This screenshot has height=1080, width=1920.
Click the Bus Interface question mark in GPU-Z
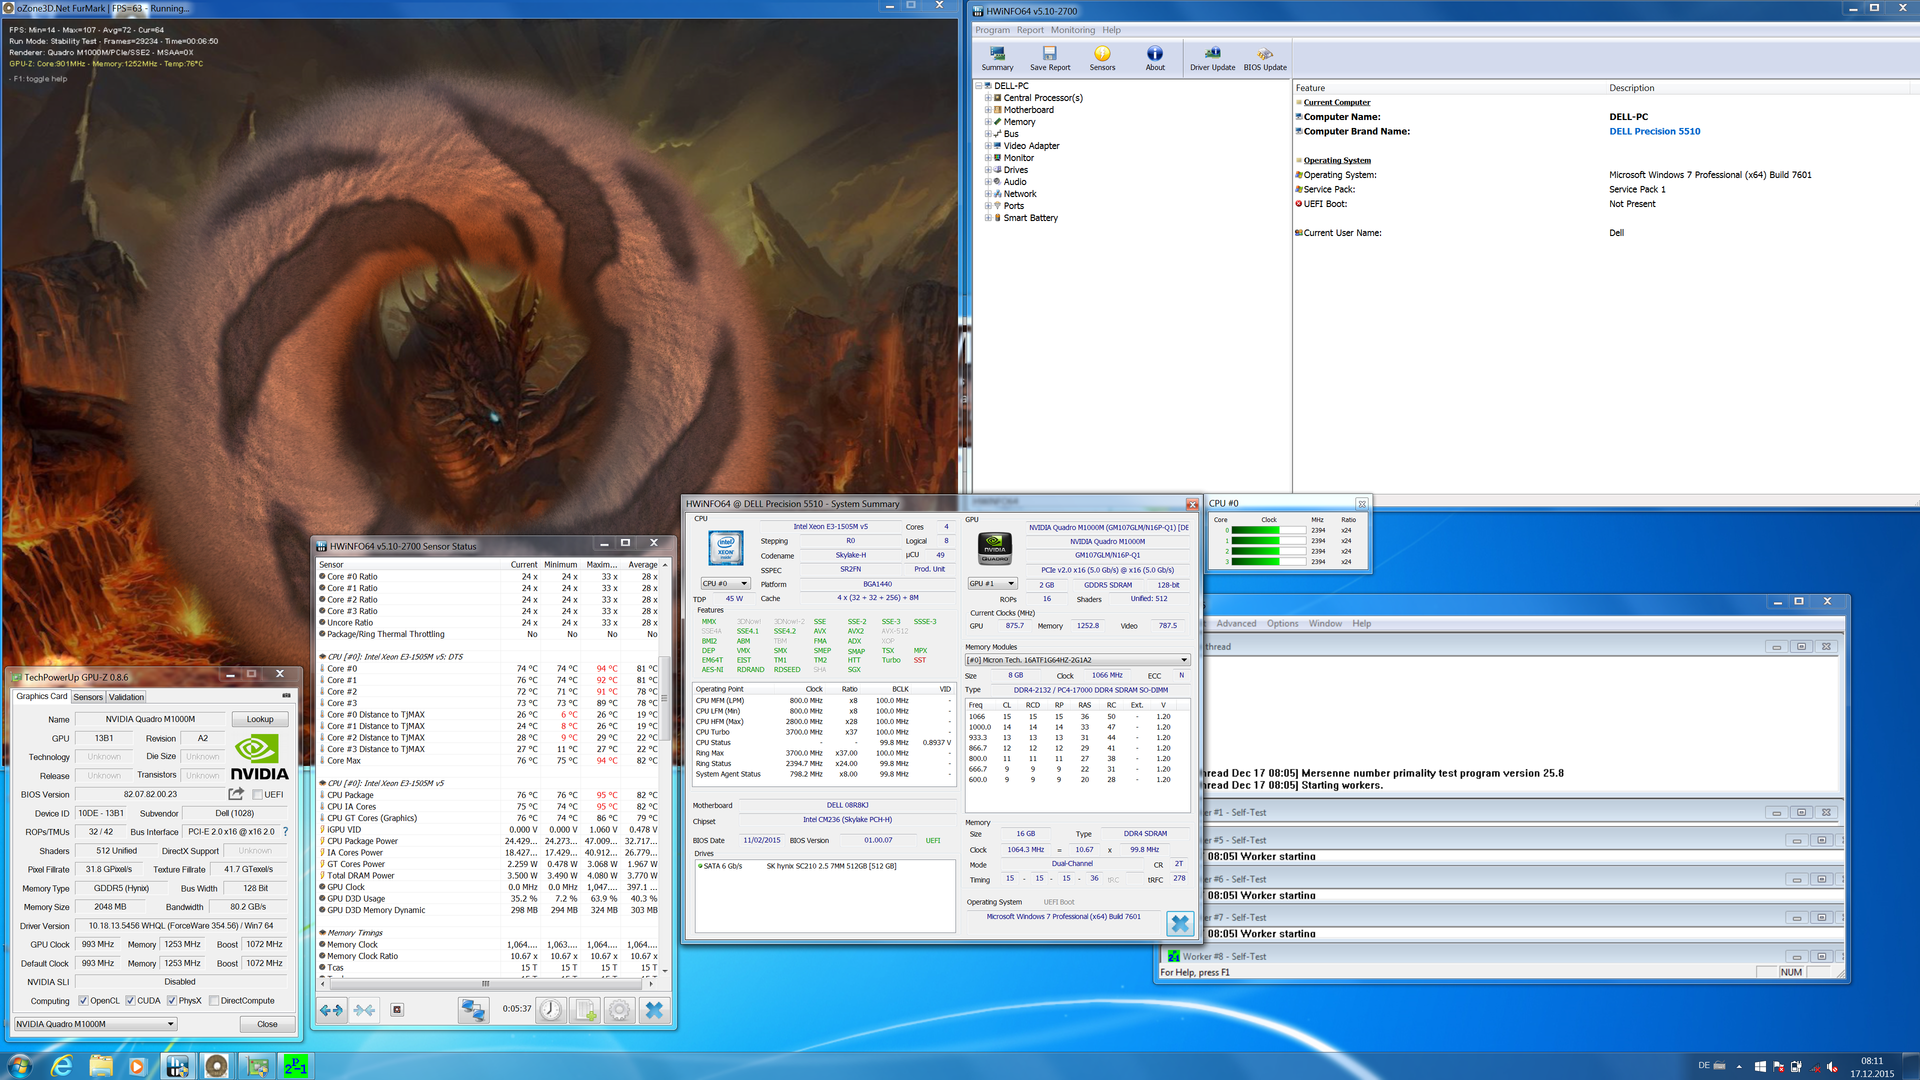(x=285, y=831)
